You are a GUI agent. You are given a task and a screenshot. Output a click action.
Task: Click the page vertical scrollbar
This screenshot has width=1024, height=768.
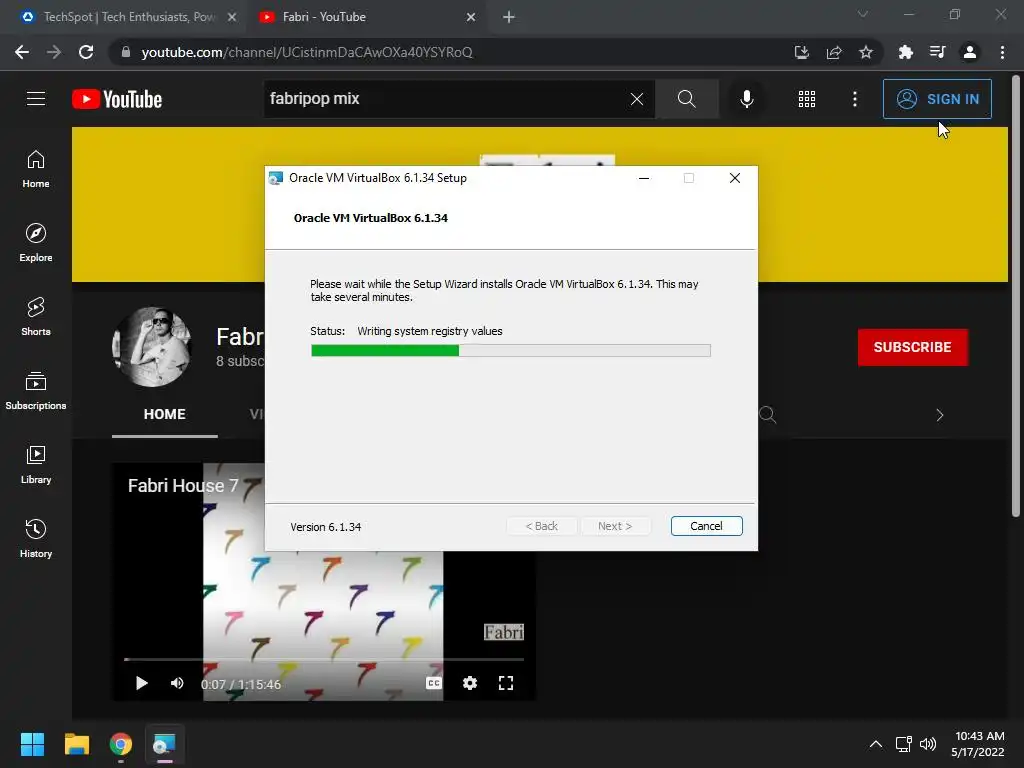(x=1016, y=294)
